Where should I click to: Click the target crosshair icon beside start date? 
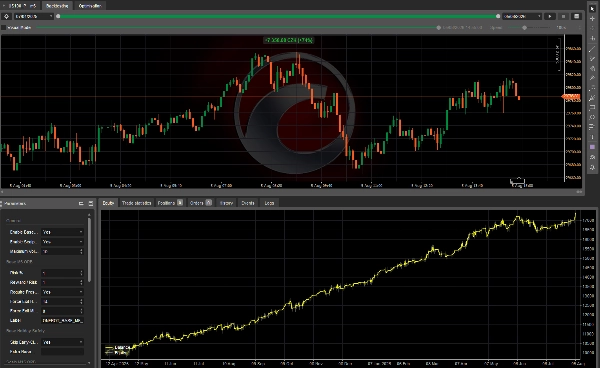7,16
